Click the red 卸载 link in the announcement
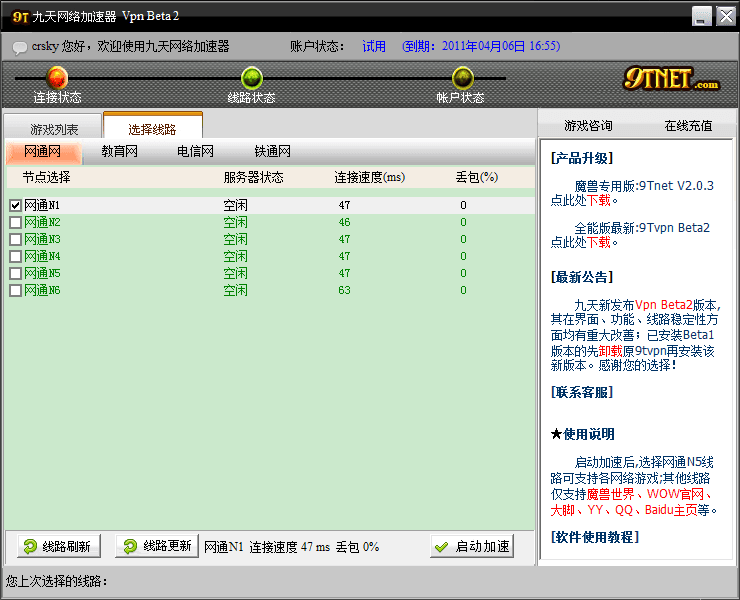Image resolution: width=740 pixels, height=600 pixels. pyautogui.click(x=611, y=351)
